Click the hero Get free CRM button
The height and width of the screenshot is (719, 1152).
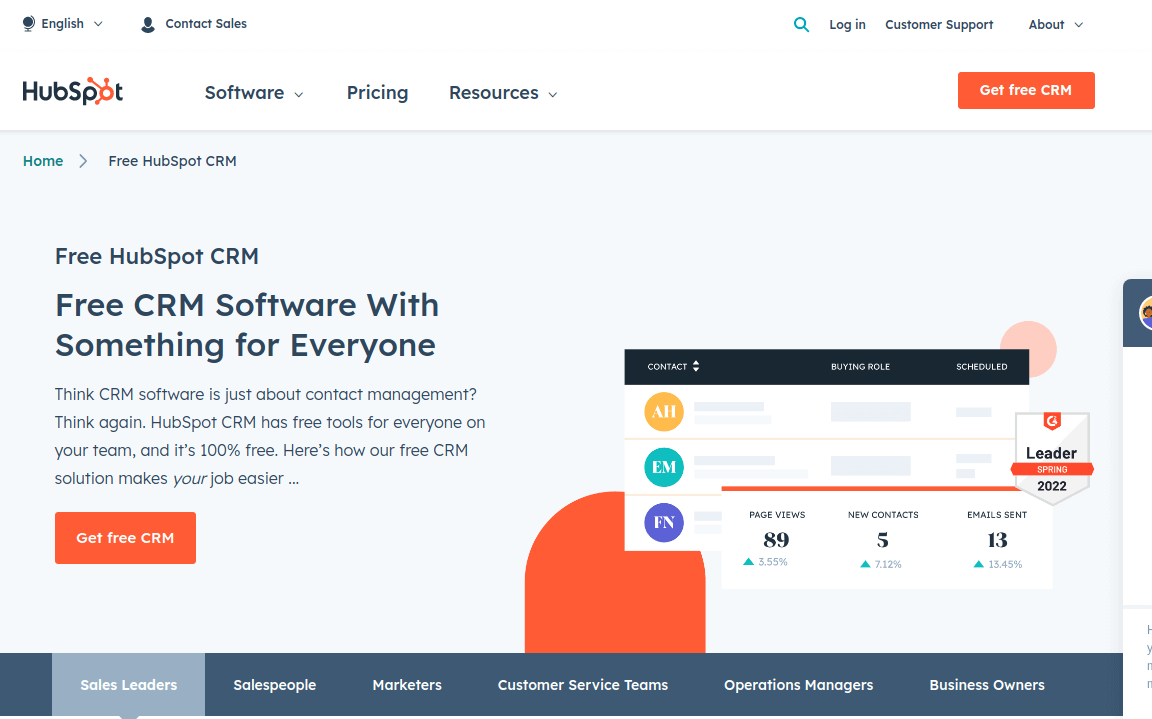point(126,538)
